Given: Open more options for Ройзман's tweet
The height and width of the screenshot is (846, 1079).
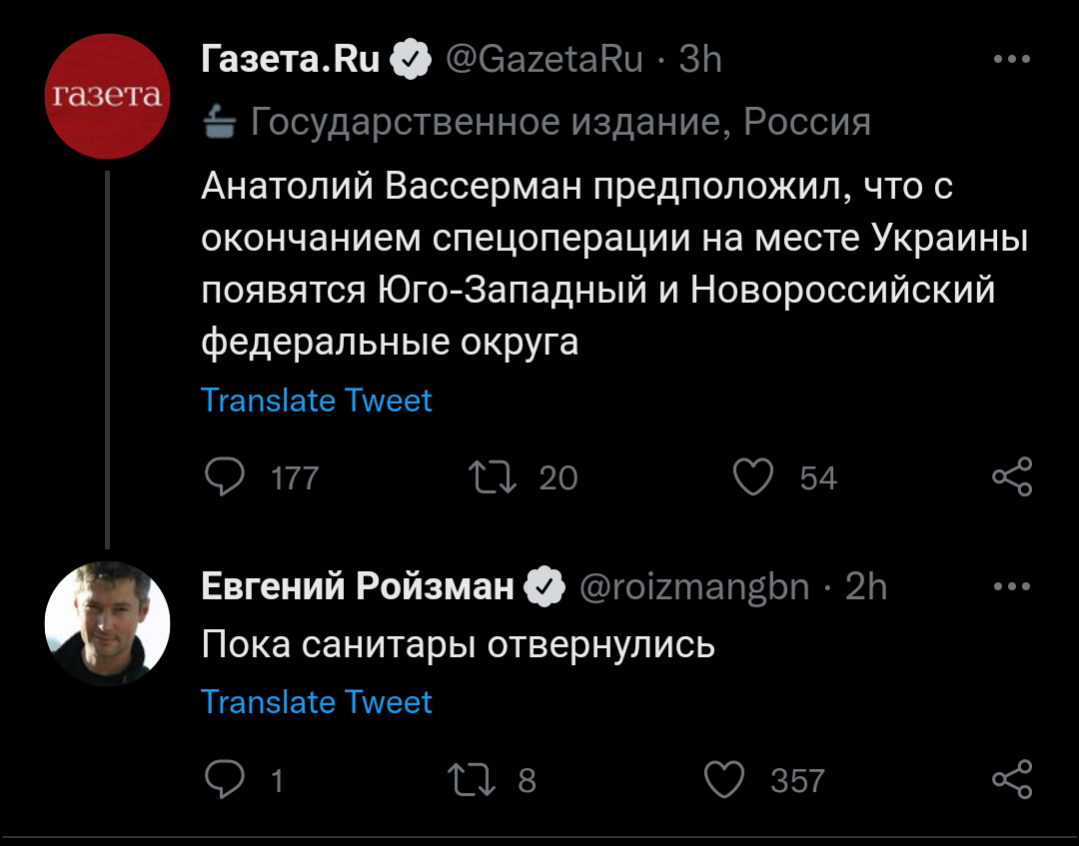Looking at the screenshot, I should click(x=1011, y=586).
